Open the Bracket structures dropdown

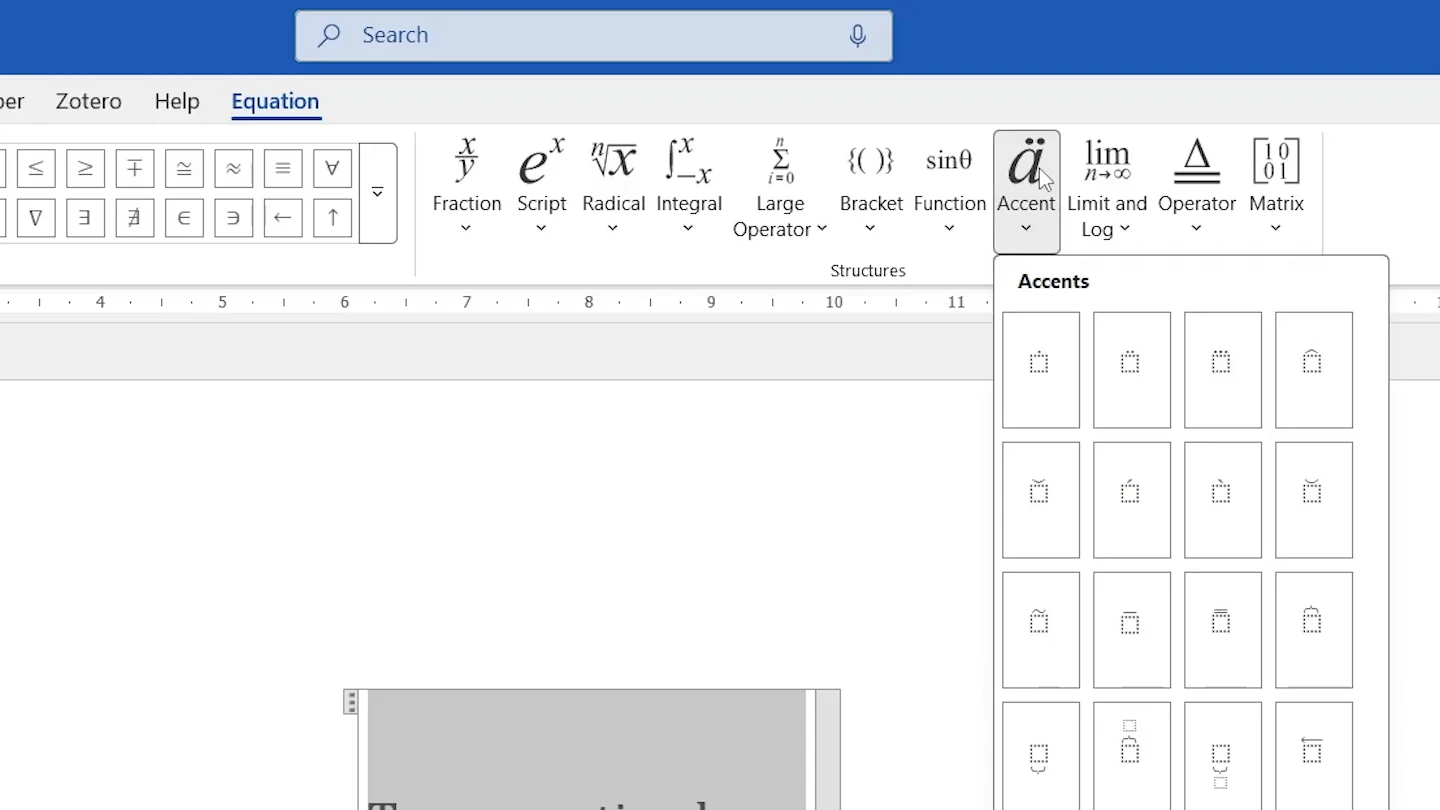[871, 189]
